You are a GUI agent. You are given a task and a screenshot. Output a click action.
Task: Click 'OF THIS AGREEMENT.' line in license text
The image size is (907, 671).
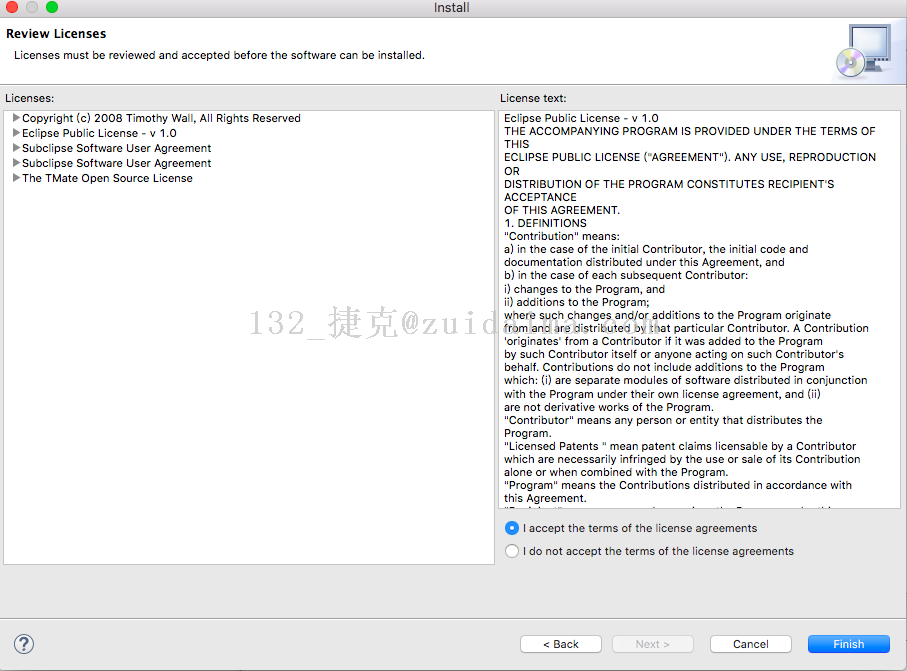click(562, 210)
